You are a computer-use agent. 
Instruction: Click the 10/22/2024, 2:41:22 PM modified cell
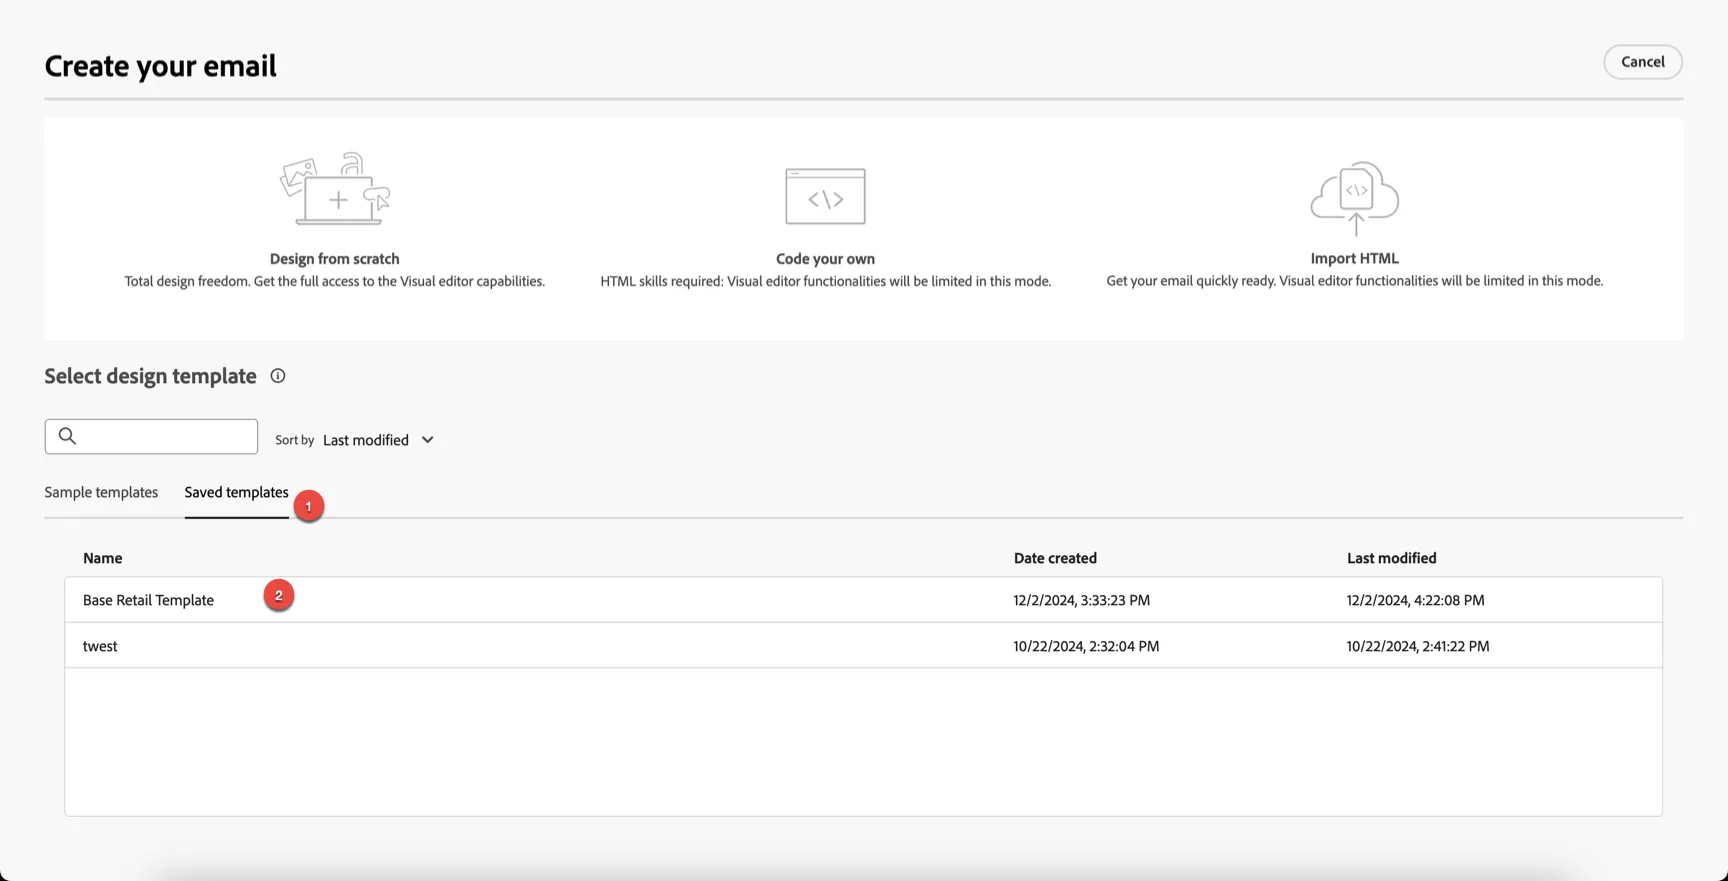1418,646
